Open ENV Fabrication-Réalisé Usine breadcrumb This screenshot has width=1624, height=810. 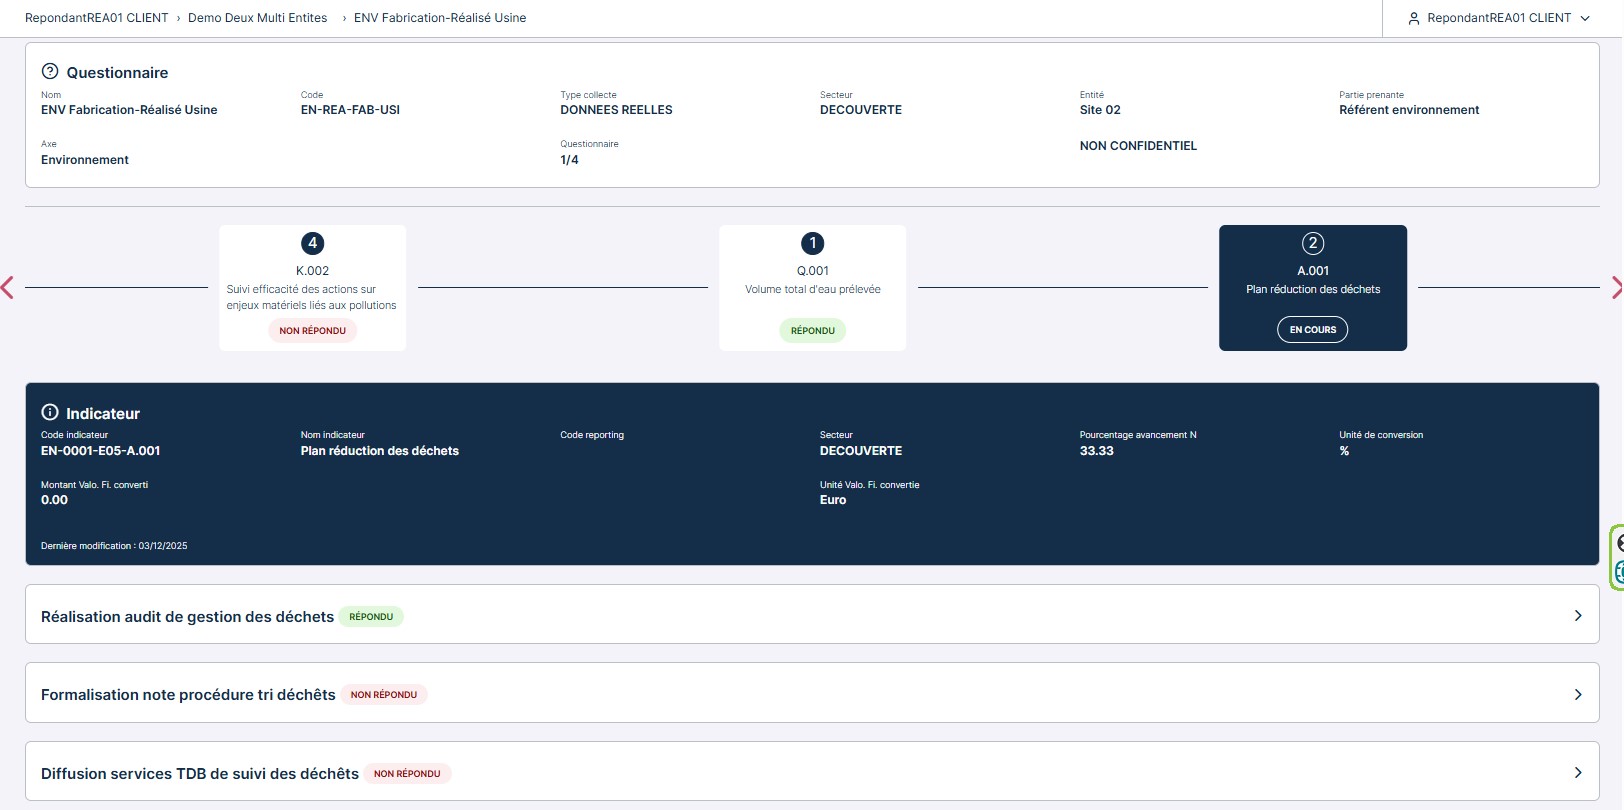point(440,18)
